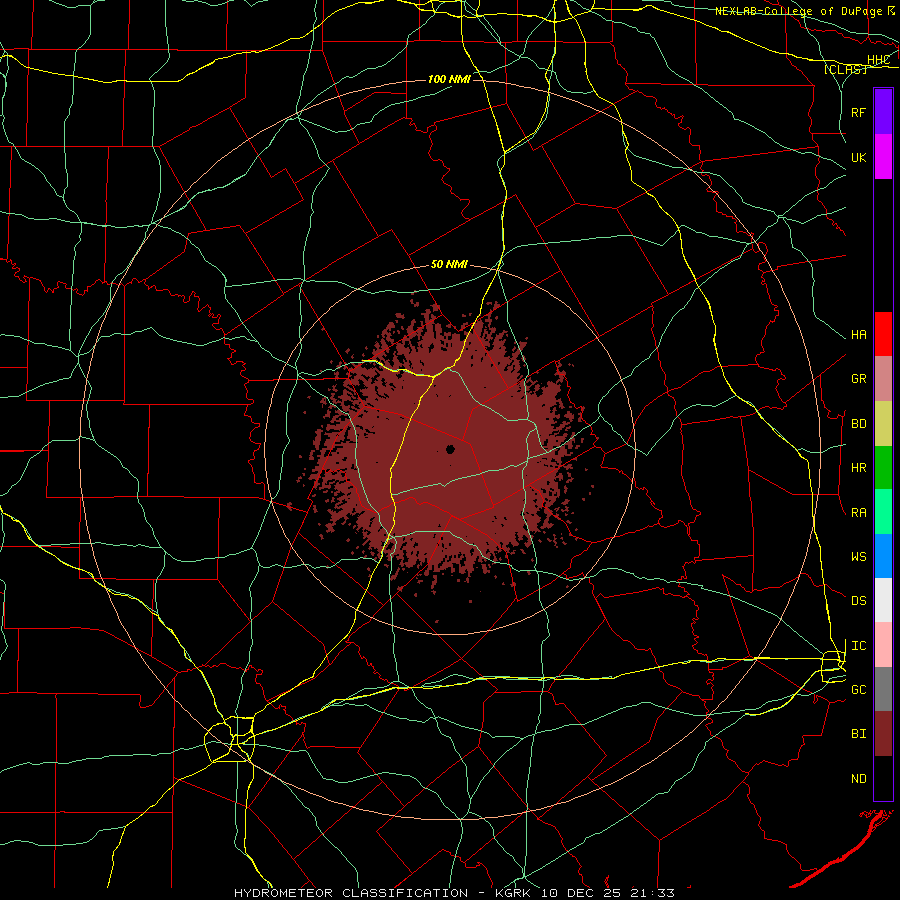Click the ND legend label
Image resolution: width=900 pixels, height=900 pixels.
coord(859,779)
